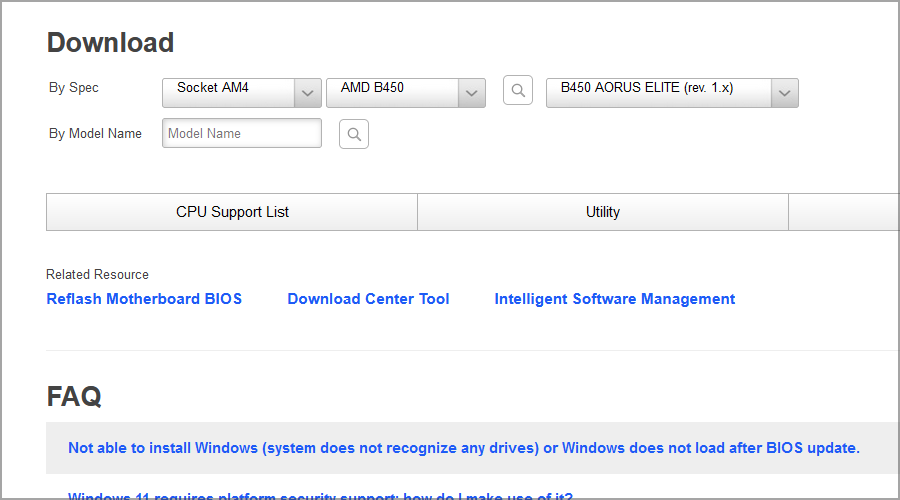The width and height of the screenshot is (900, 500).
Task: Click the search icon beside the AMD B450 dropdown
Action: [x=518, y=90]
